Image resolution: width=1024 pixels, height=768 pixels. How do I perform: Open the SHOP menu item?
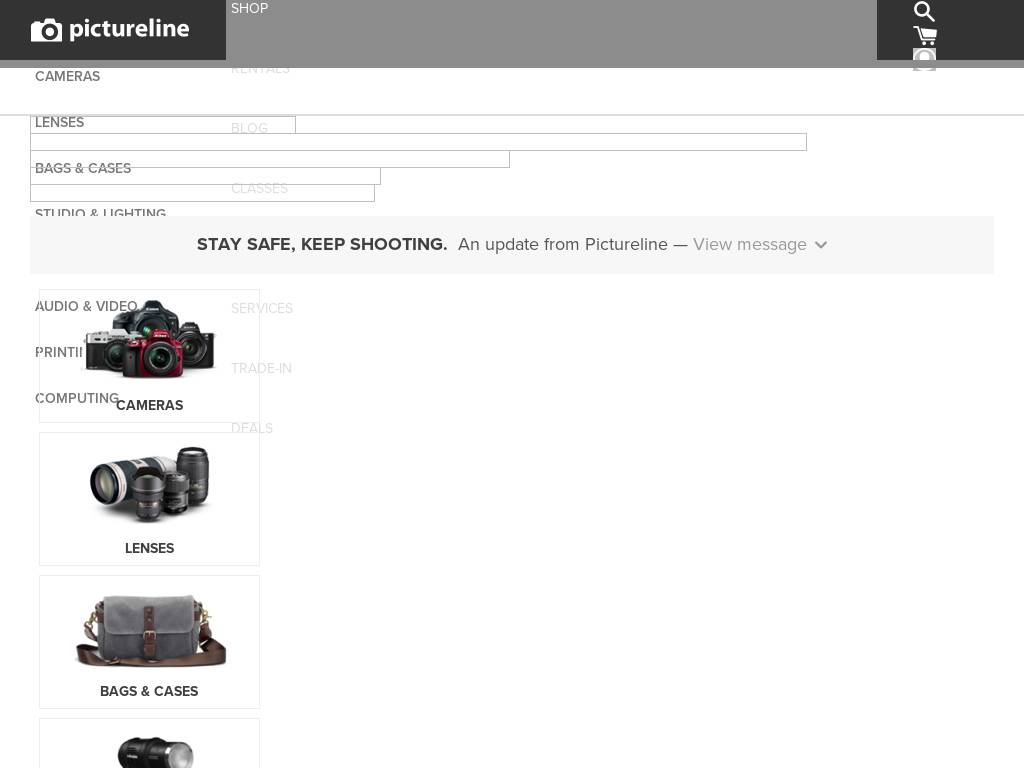pos(249,9)
